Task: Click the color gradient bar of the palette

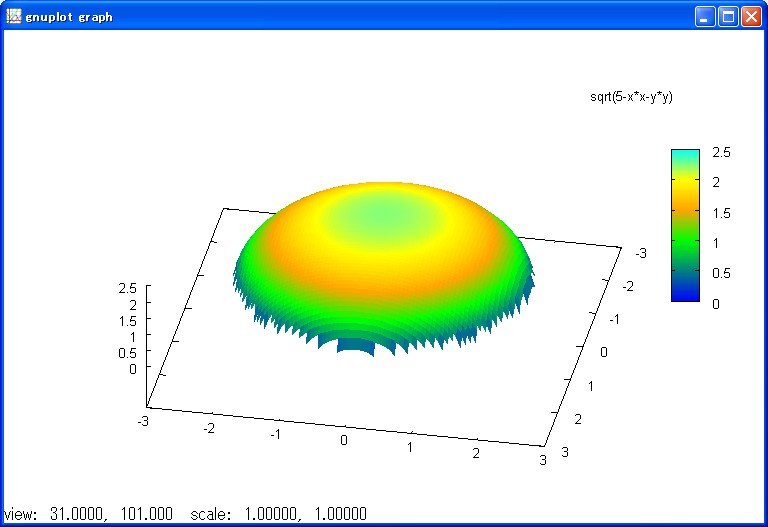Action: click(685, 225)
